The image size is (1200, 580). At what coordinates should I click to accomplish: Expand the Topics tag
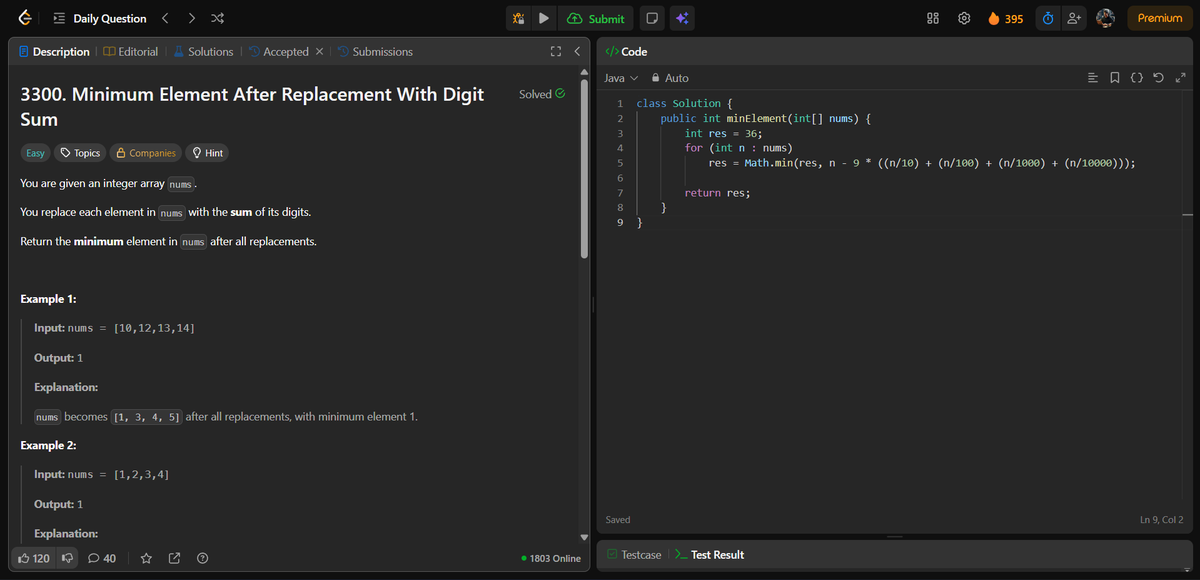[80, 153]
